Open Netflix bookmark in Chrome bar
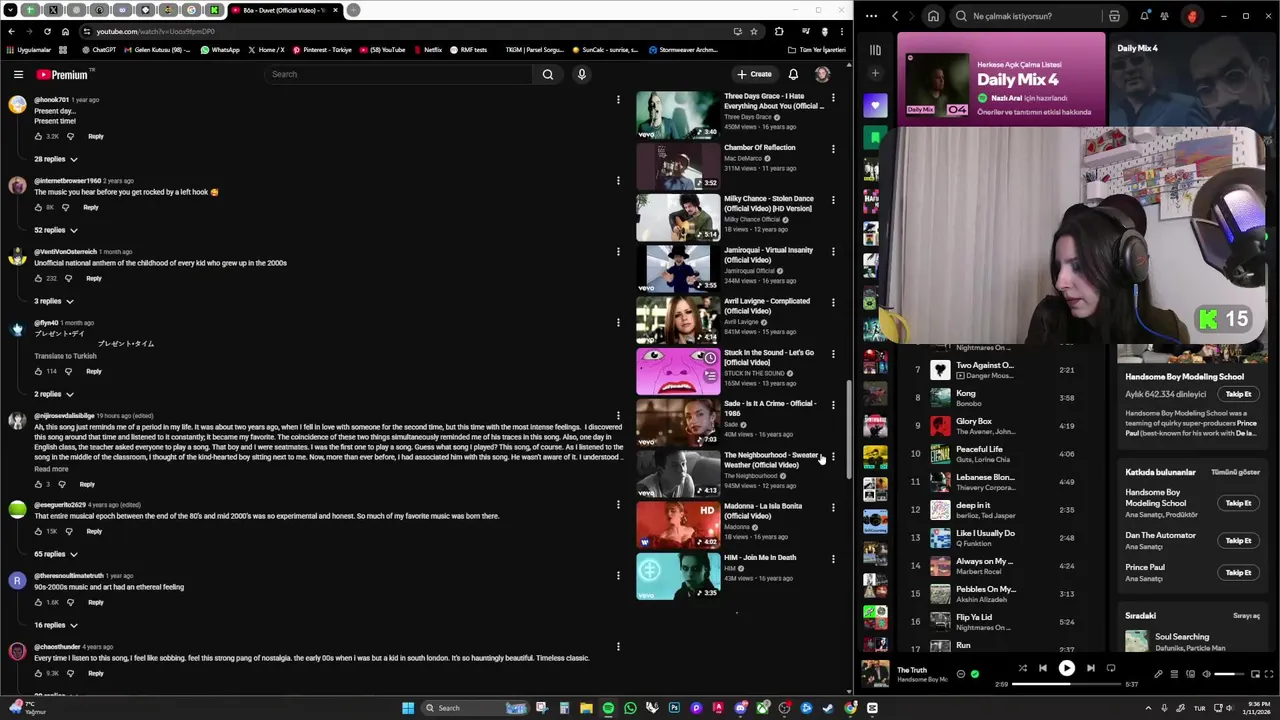 pos(427,50)
